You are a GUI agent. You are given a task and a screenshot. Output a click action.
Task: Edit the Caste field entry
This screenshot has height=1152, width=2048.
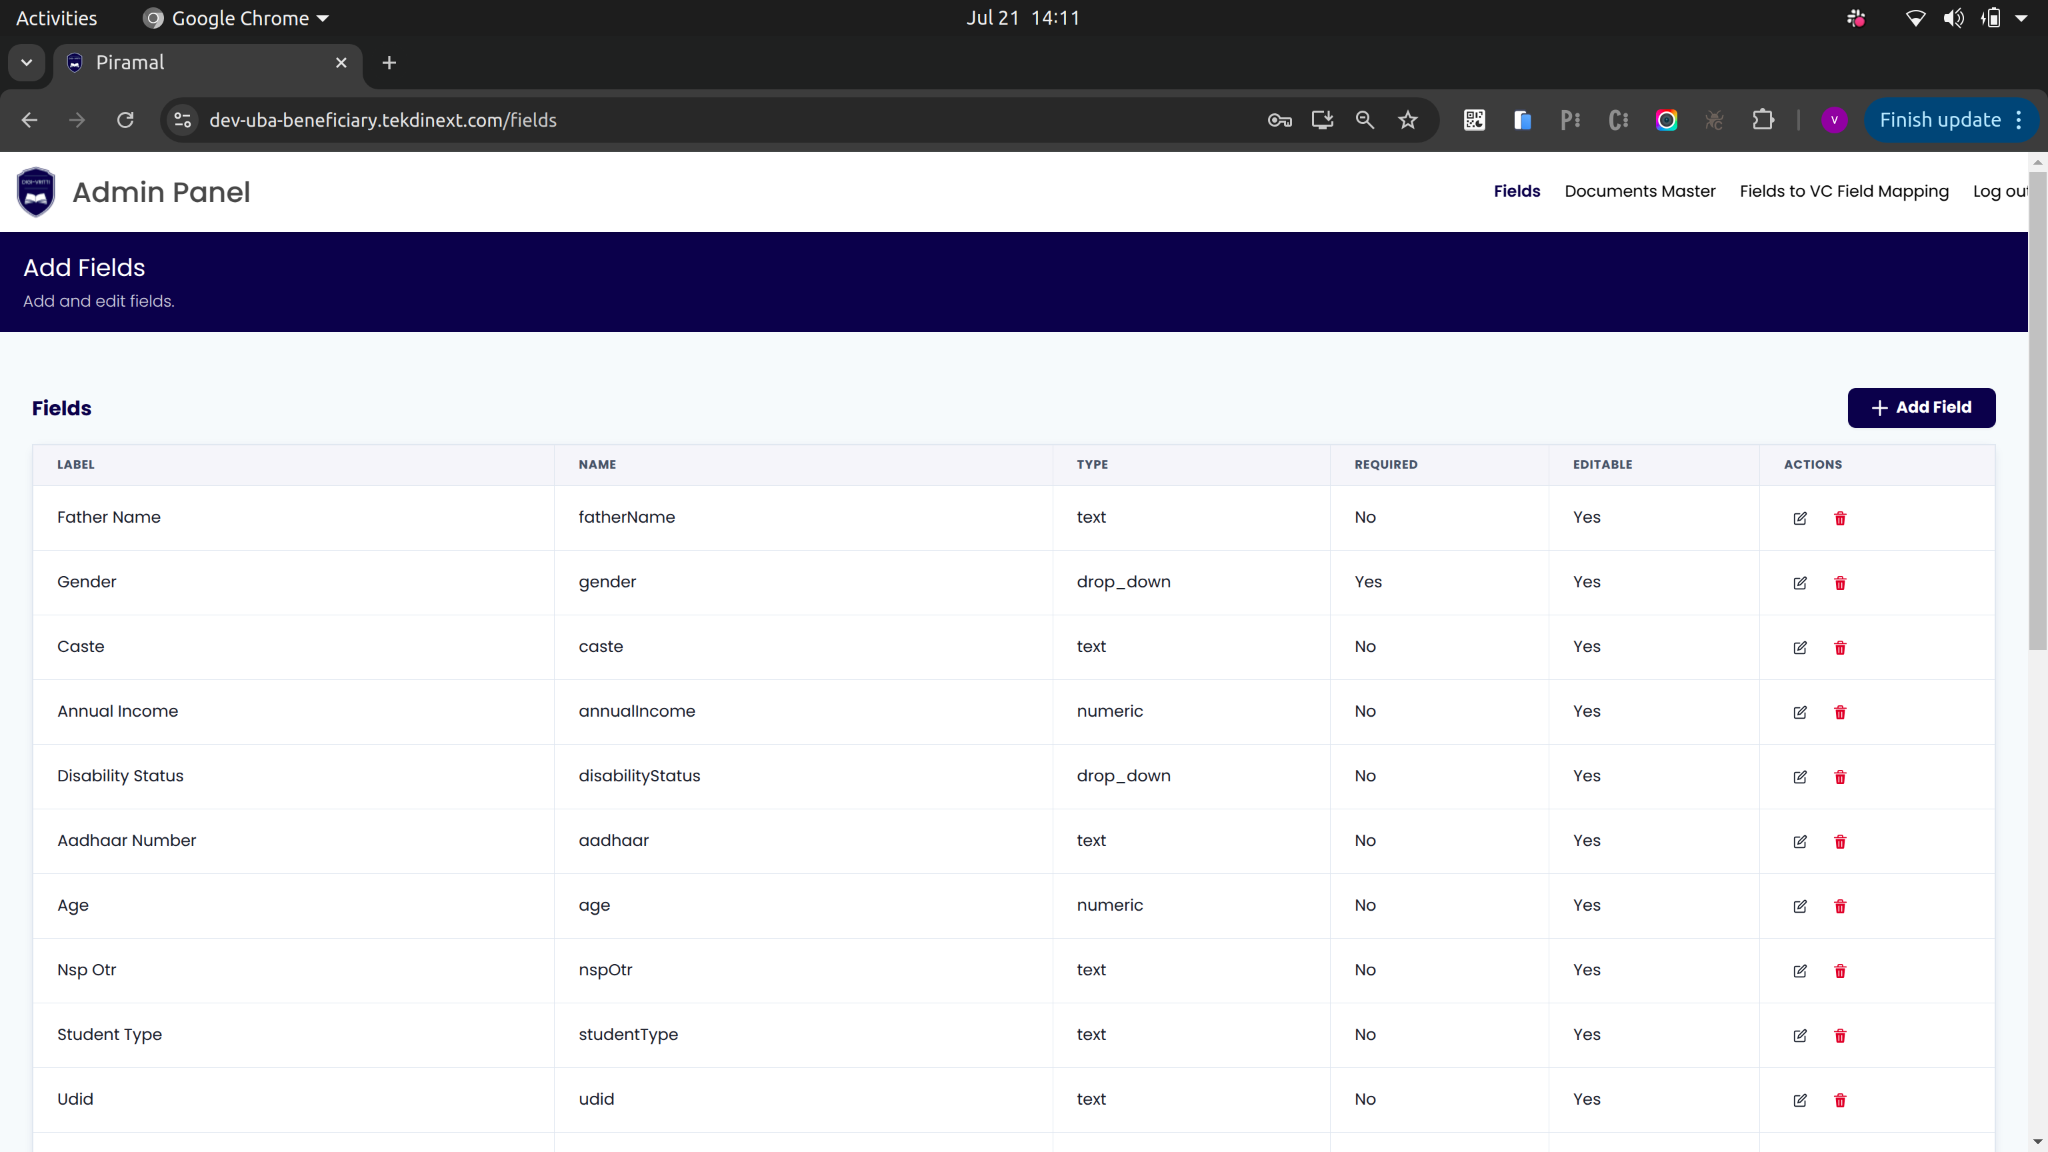(x=1800, y=648)
